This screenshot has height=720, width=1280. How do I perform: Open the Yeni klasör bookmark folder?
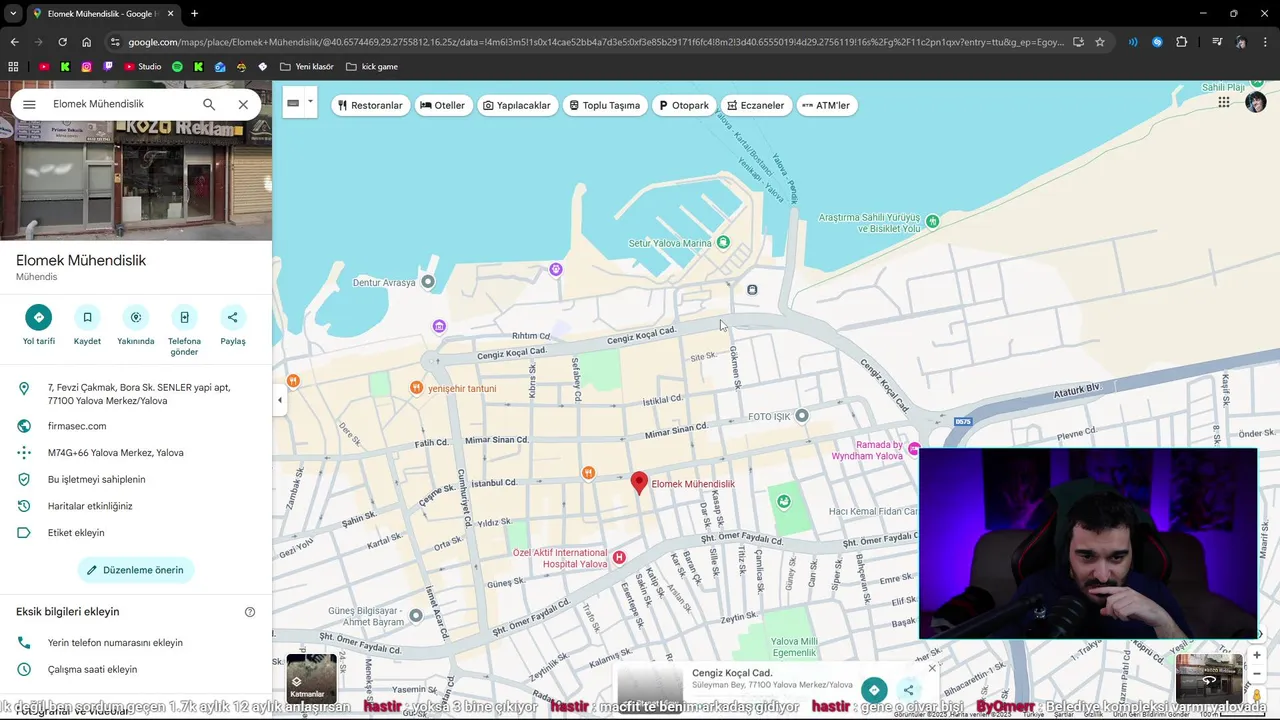307,67
